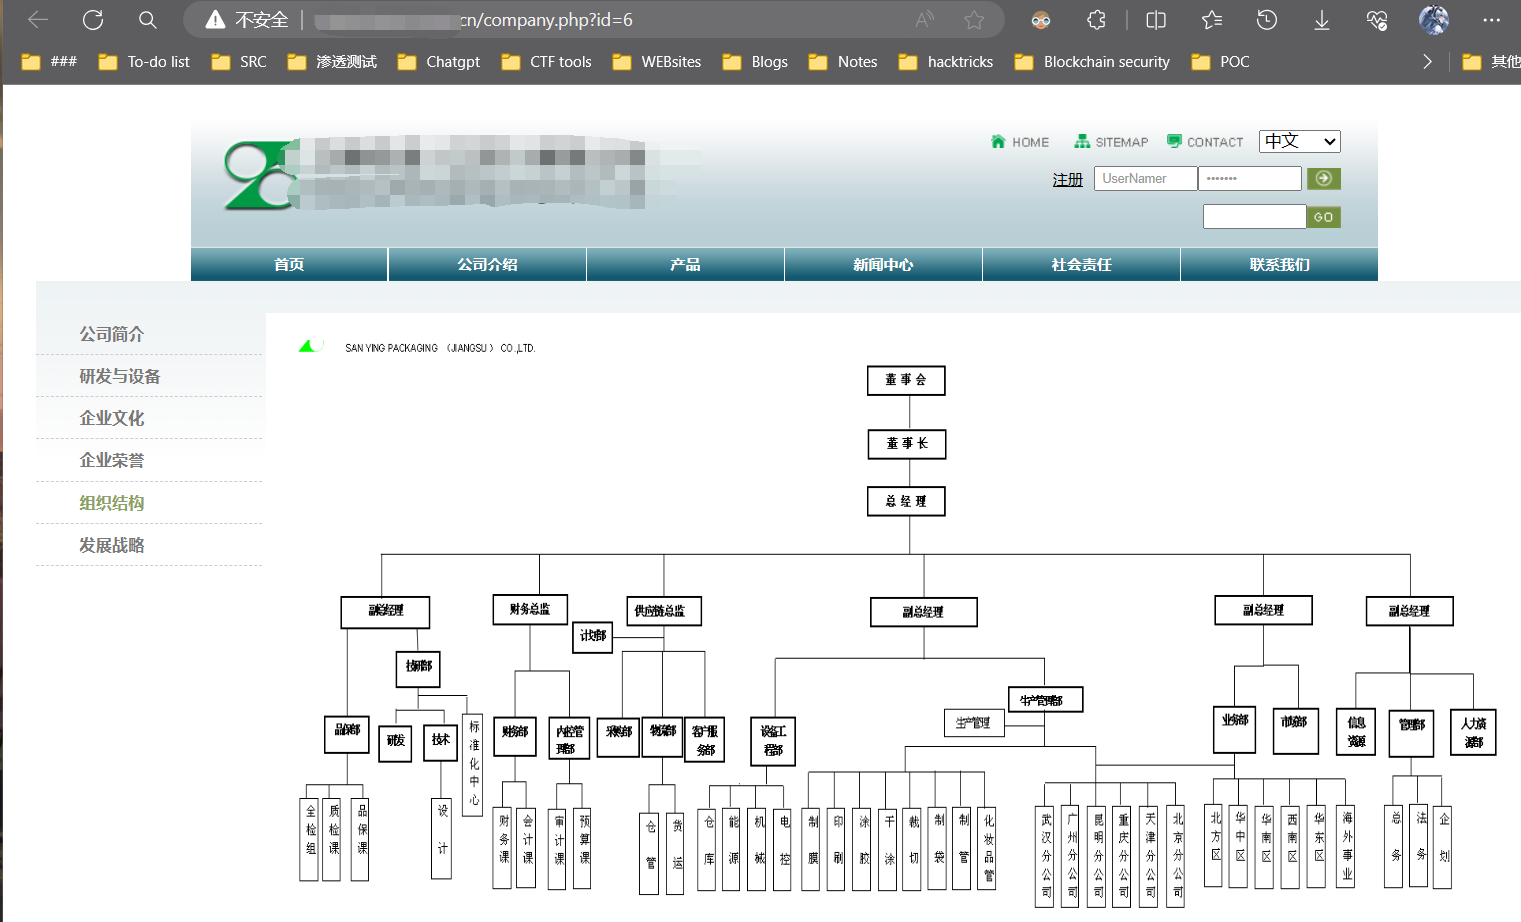1521x922 pixels.
Task: Click the 总经理 box in the org chart
Action: click(906, 501)
